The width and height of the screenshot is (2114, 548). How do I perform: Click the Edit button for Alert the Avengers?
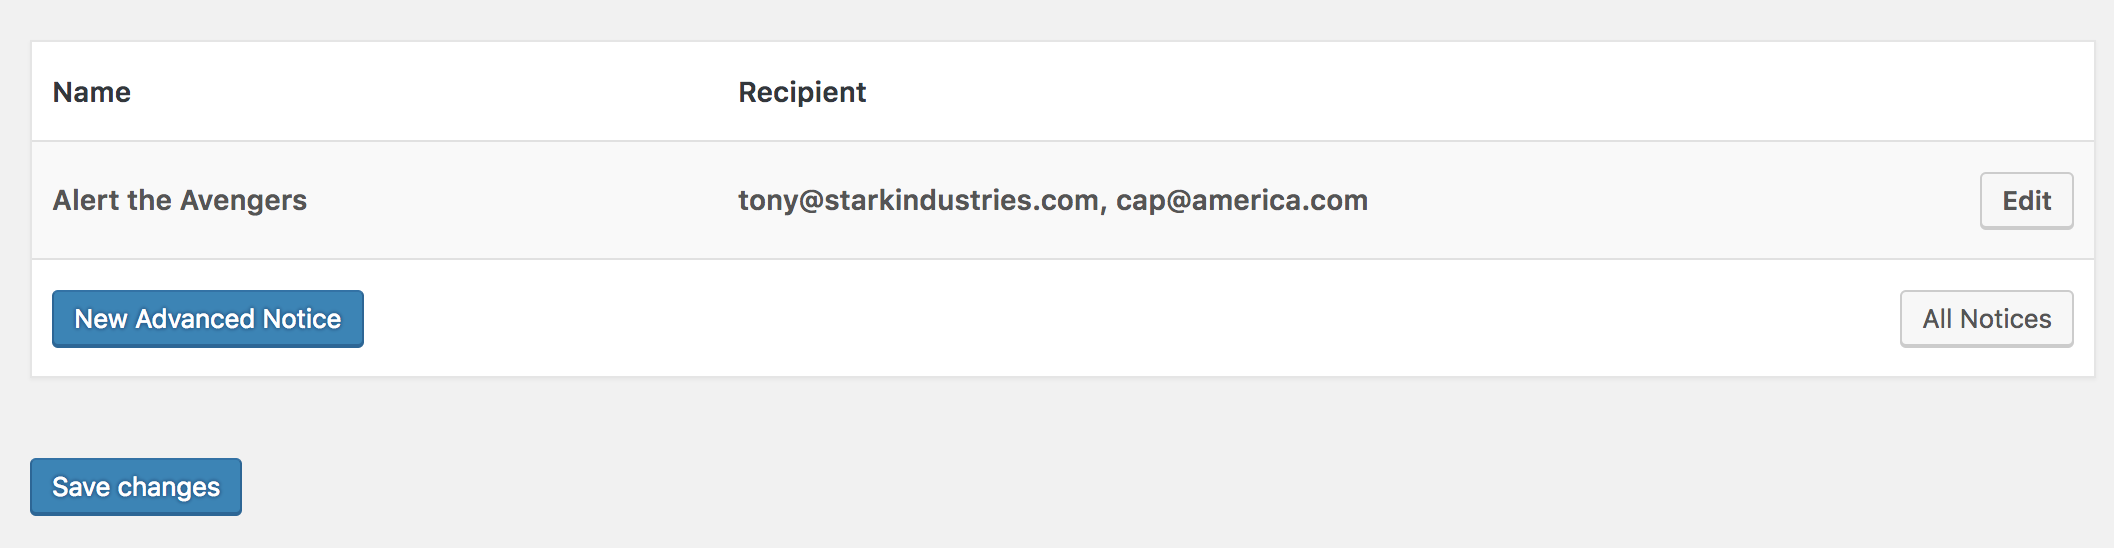tap(2026, 201)
